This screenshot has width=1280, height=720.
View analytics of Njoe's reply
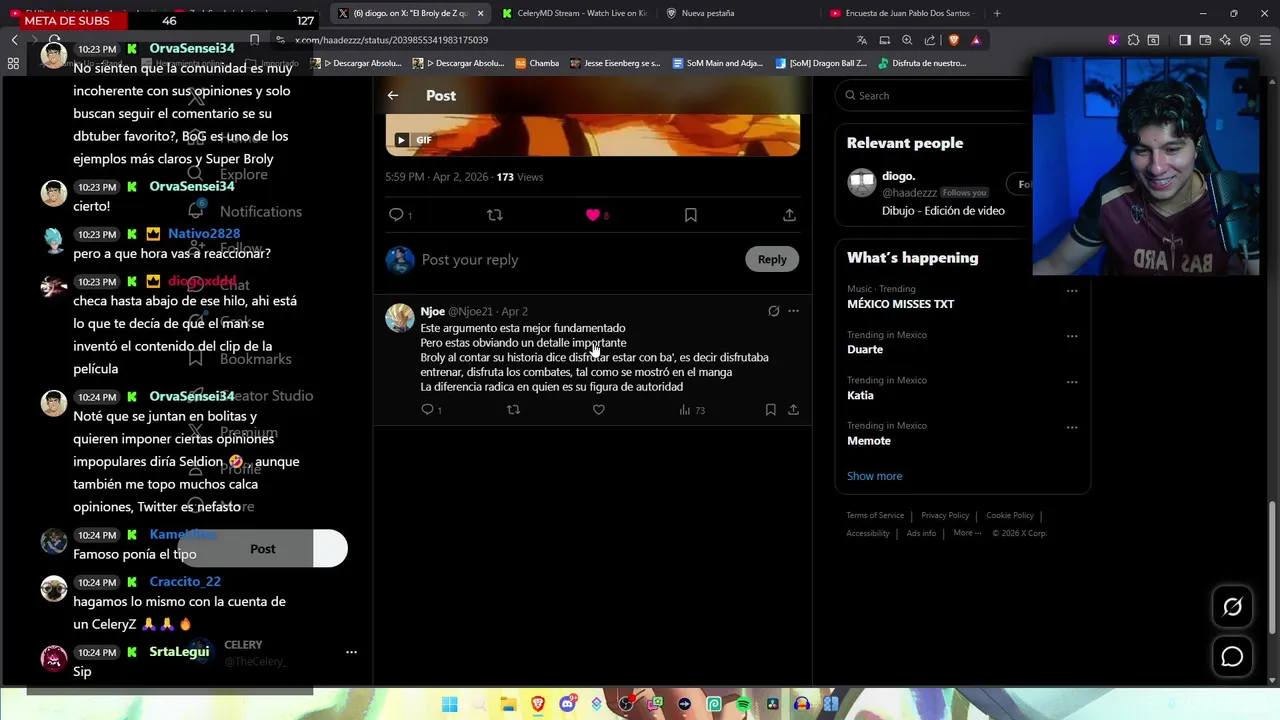[691, 410]
